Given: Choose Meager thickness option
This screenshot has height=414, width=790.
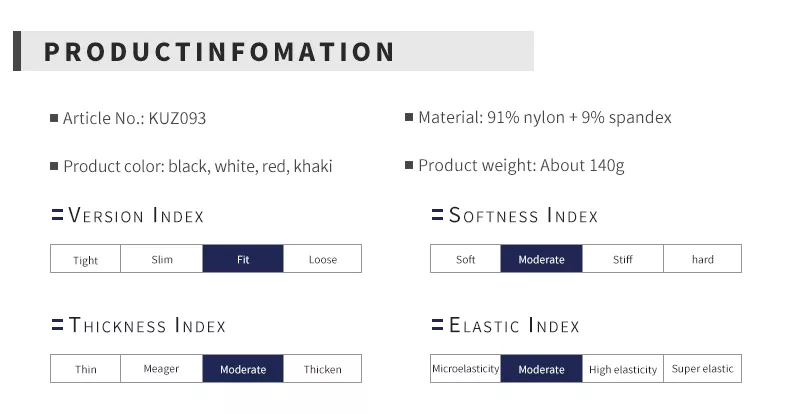Looking at the screenshot, I should point(161,369).
